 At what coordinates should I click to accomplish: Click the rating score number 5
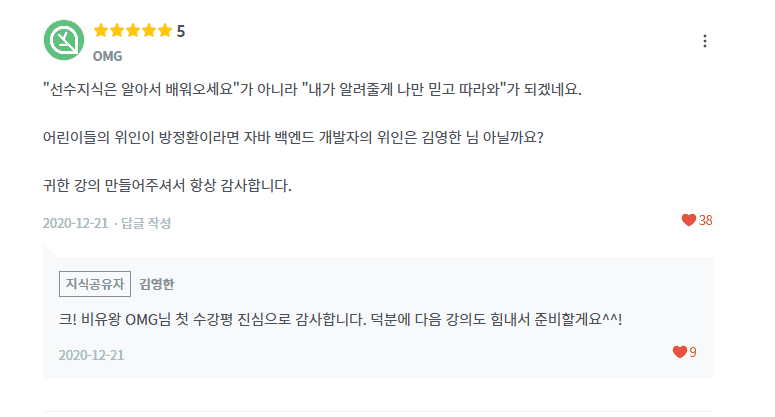(x=181, y=31)
